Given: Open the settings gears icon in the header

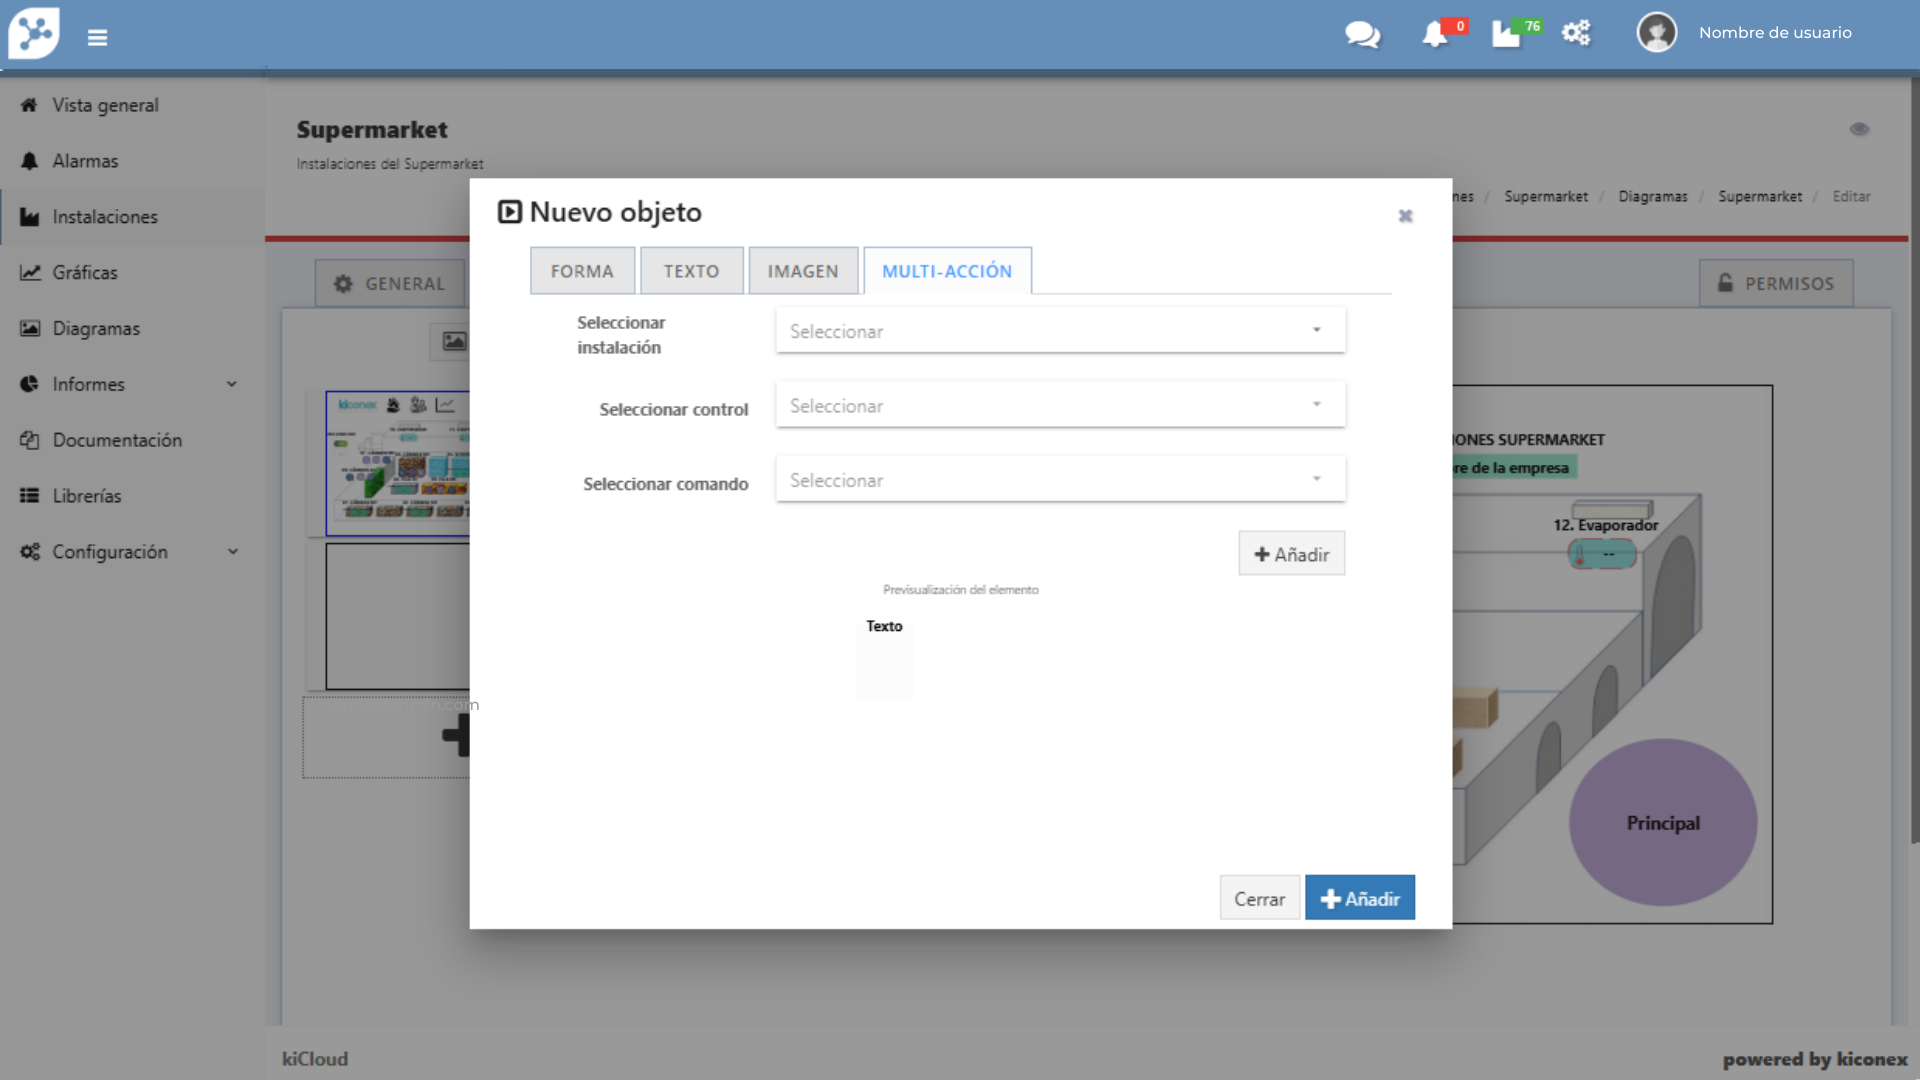Looking at the screenshot, I should [x=1576, y=33].
